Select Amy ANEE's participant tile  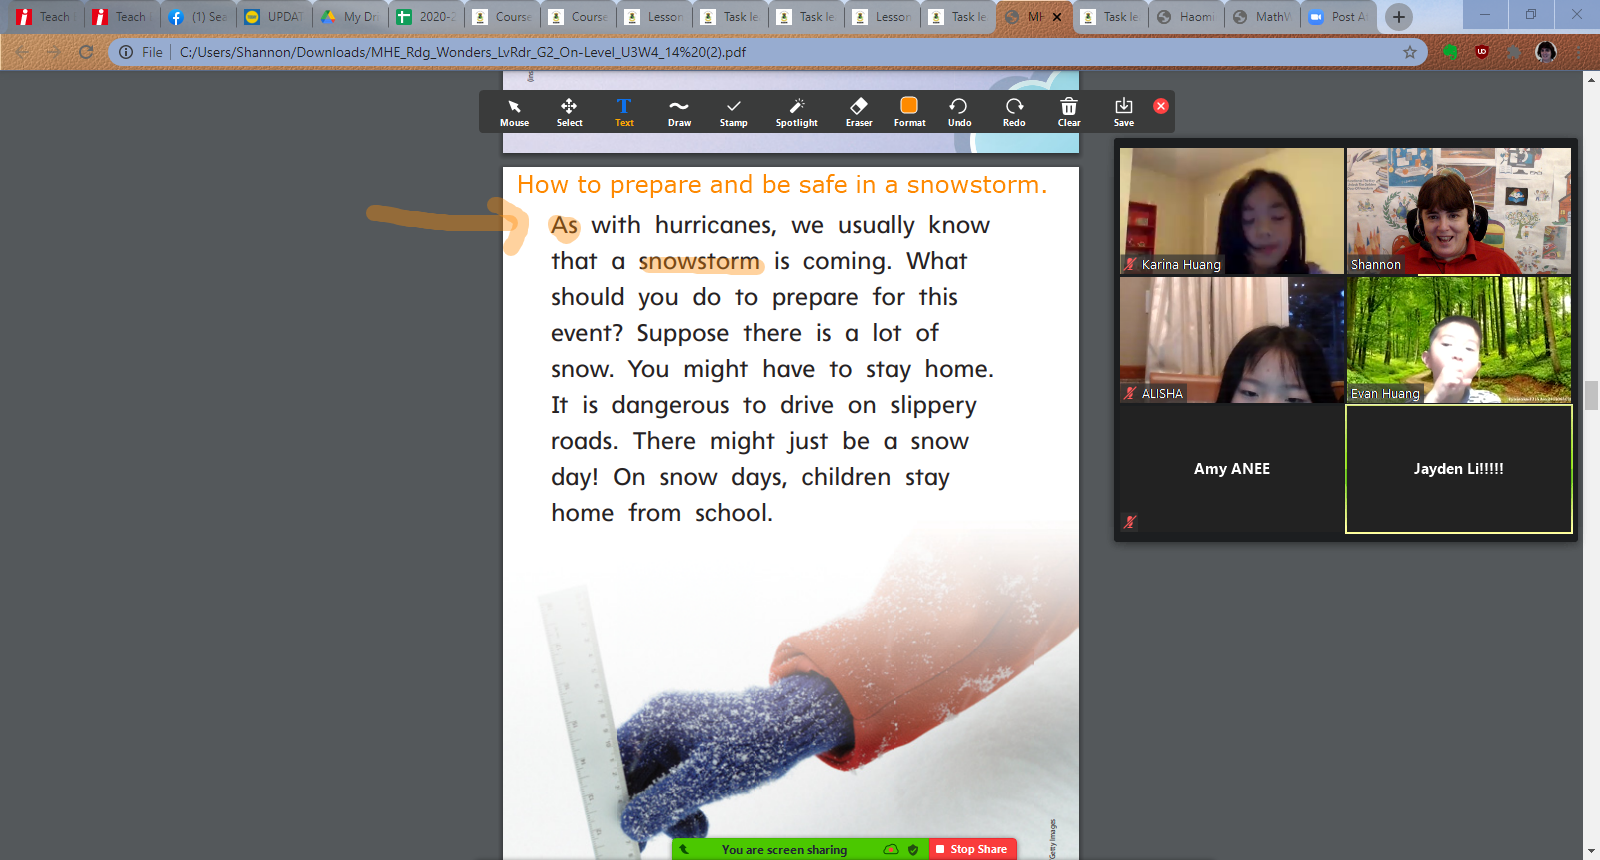1232,469
